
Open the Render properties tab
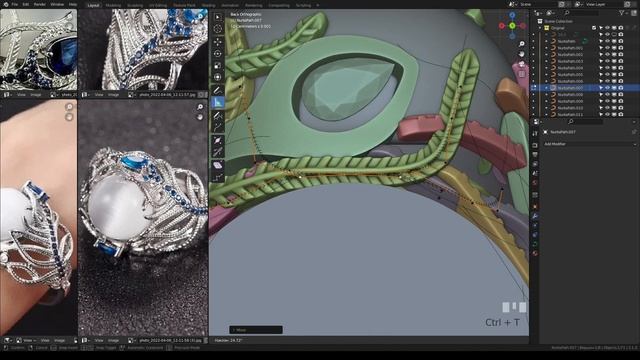(535, 146)
